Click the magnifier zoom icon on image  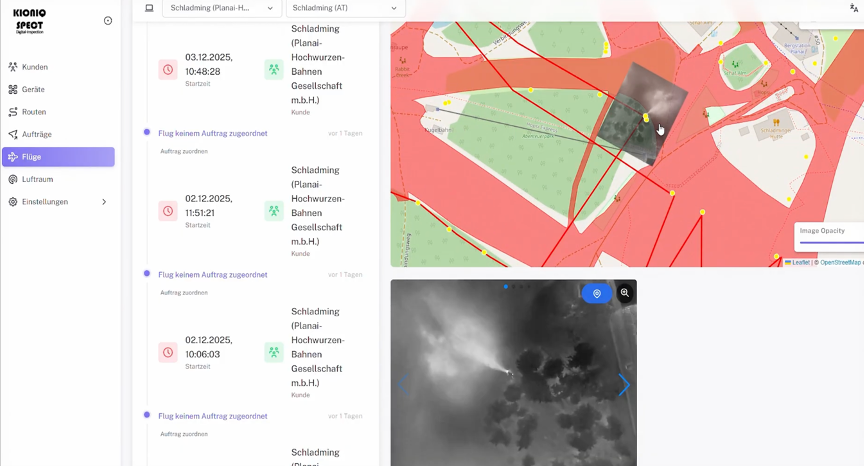(x=625, y=293)
